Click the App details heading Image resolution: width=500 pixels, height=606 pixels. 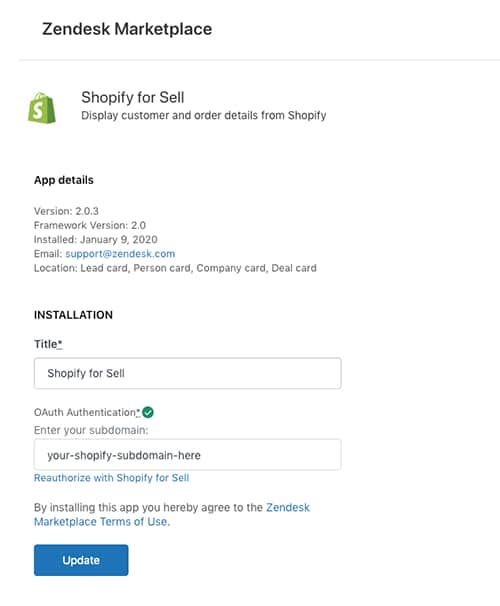point(64,180)
